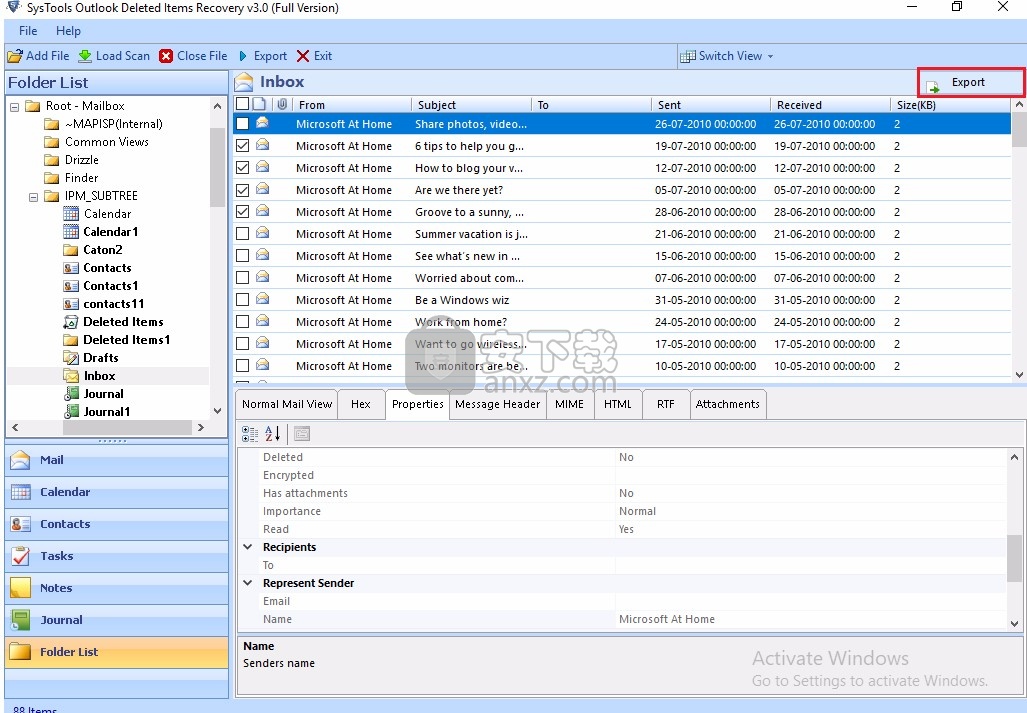
Task: Uncheck the '6 tips to help you g...' email
Action: point(242,146)
